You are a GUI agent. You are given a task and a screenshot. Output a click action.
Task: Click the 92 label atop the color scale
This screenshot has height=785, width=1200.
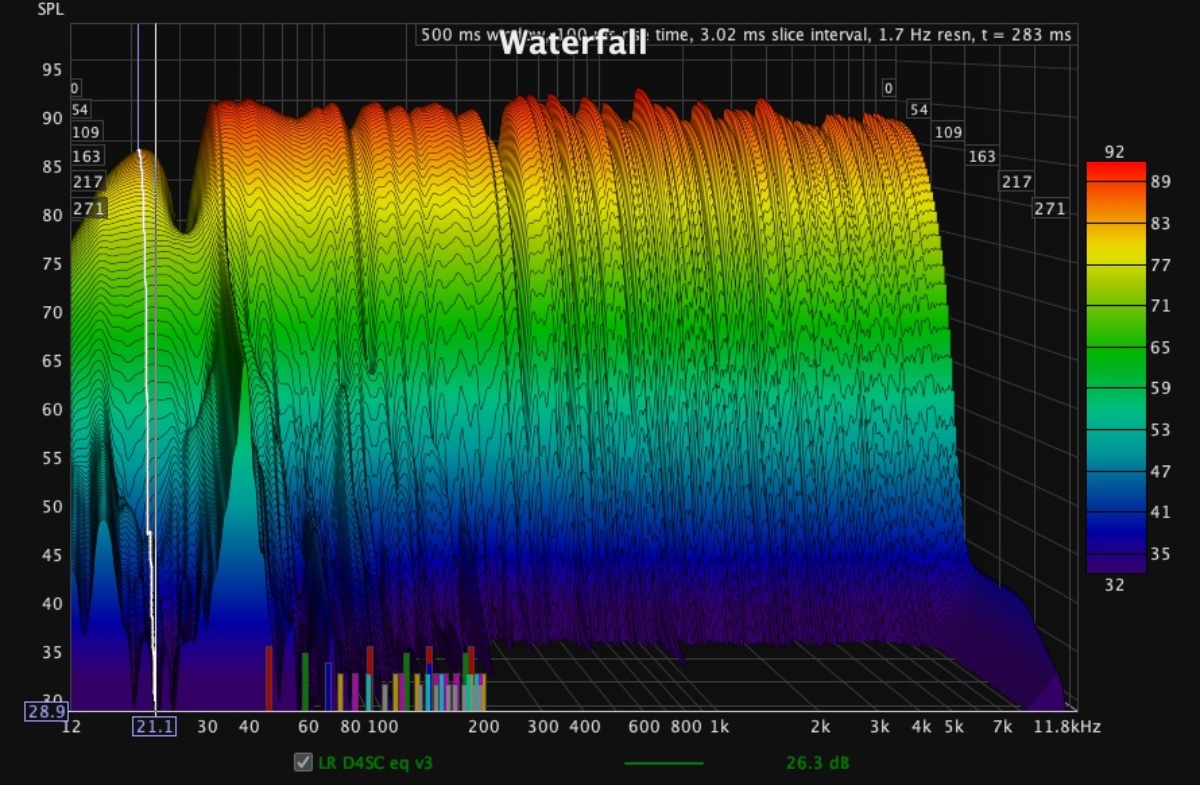point(1114,152)
